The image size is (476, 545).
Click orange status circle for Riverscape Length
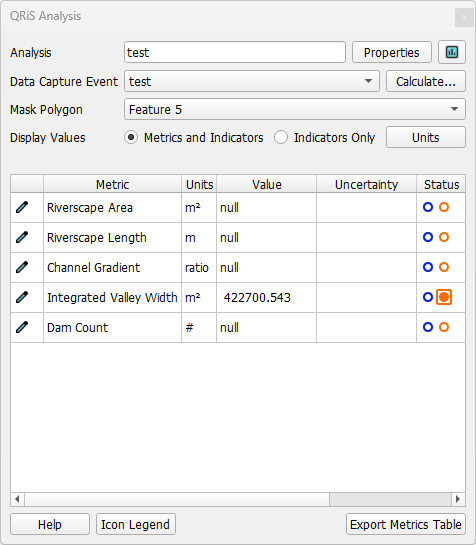(x=444, y=237)
